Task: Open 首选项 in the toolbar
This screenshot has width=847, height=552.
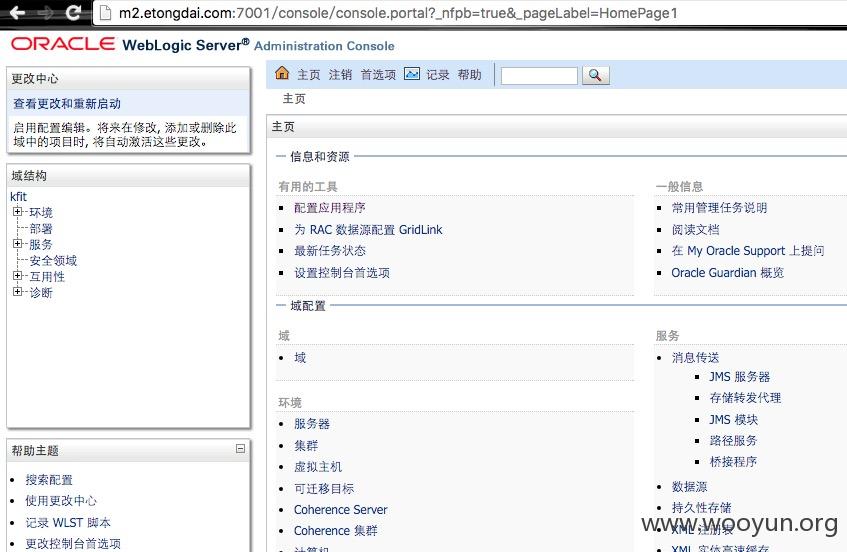Action: click(x=378, y=75)
